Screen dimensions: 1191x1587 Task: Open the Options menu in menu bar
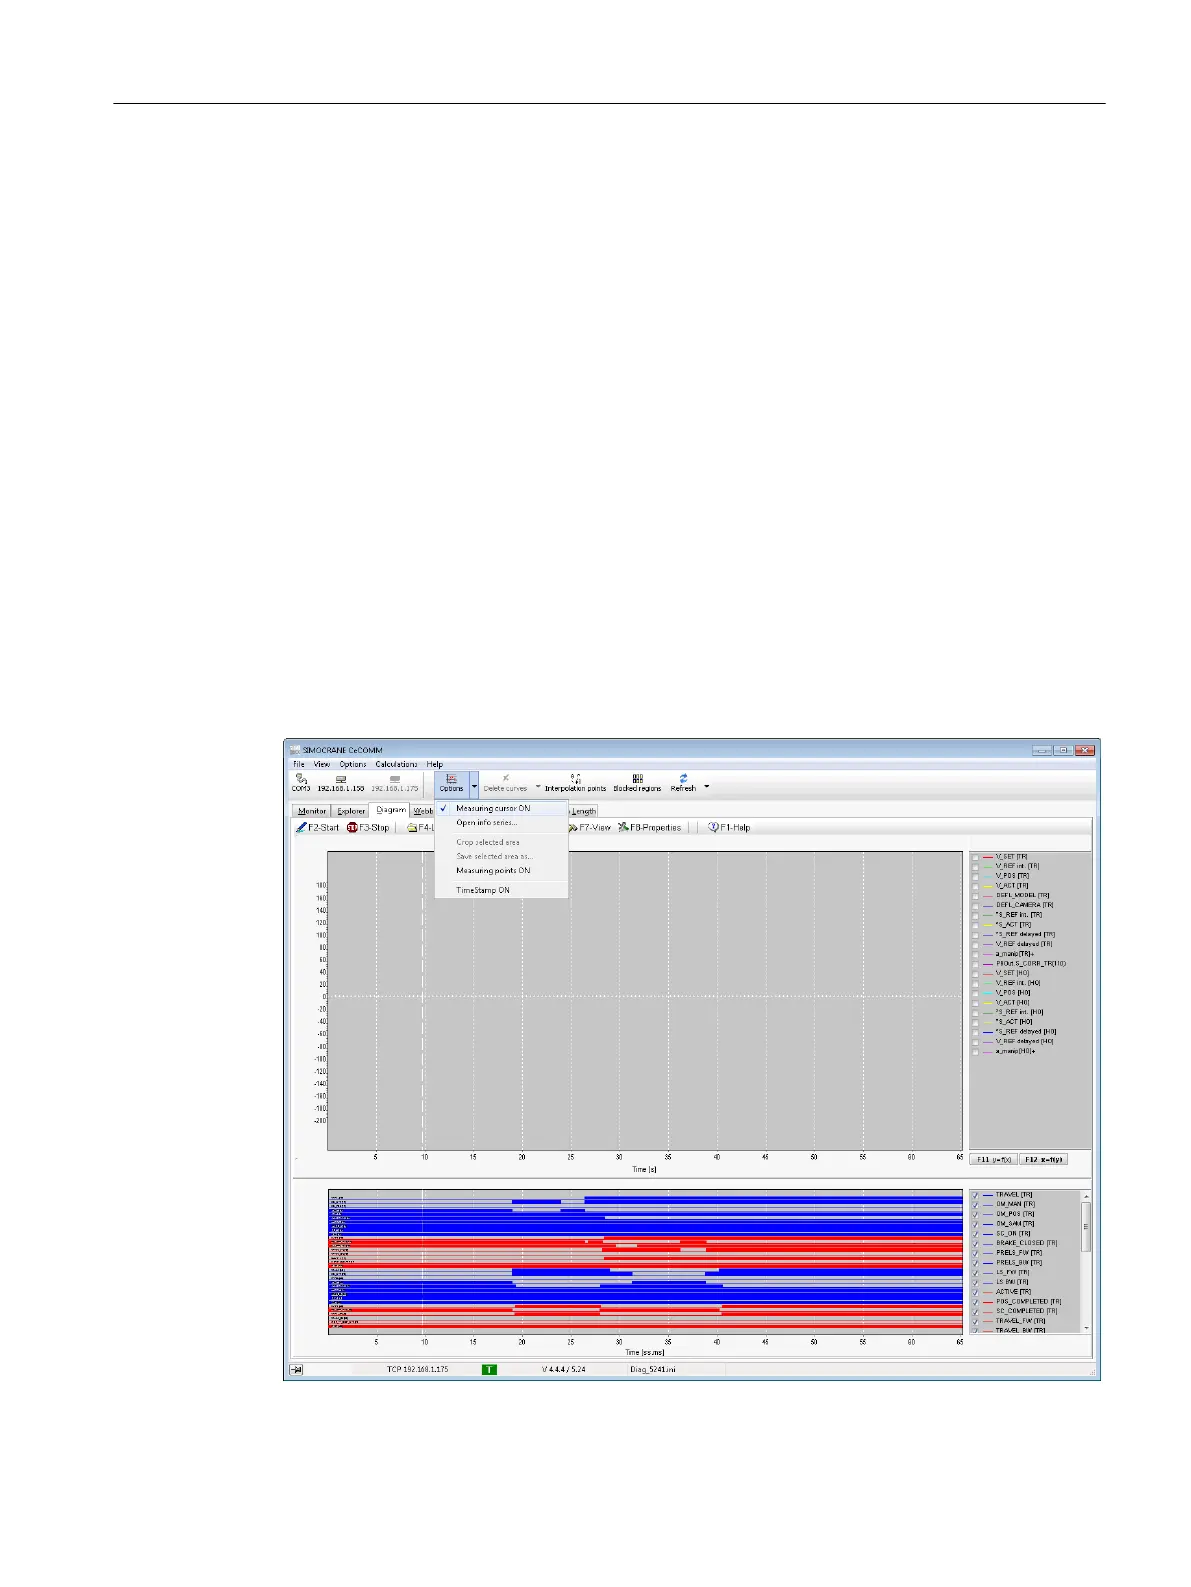pos(353,764)
